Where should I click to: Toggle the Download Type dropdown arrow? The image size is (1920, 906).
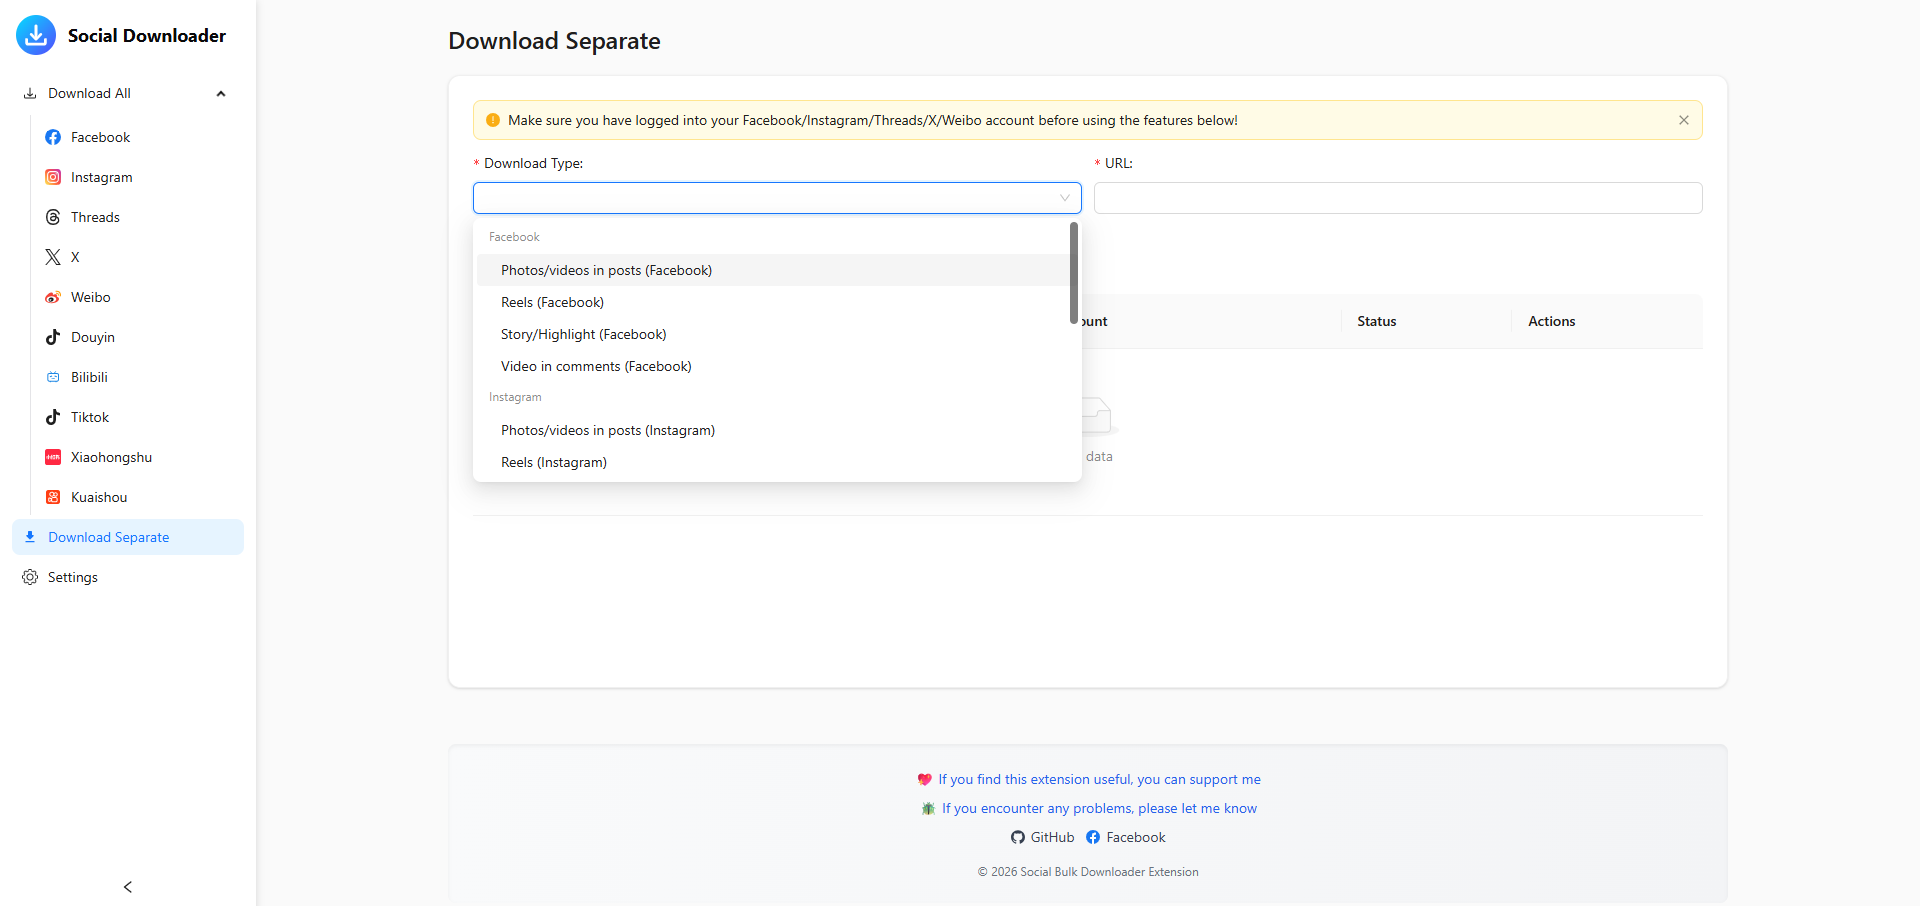[x=1065, y=198]
